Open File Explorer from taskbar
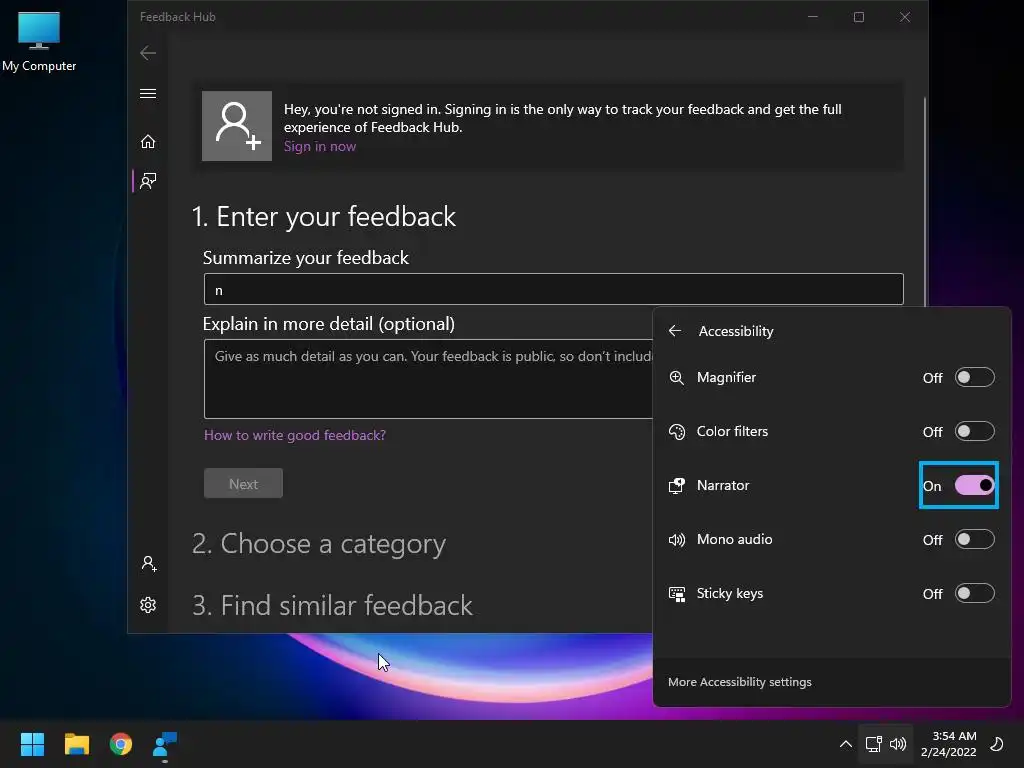This screenshot has width=1024, height=768. click(76, 744)
